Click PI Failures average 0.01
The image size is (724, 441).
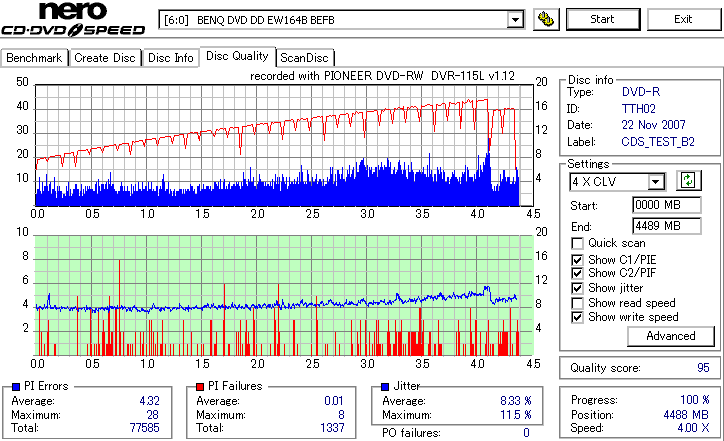pyautogui.click(x=334, y=401)
